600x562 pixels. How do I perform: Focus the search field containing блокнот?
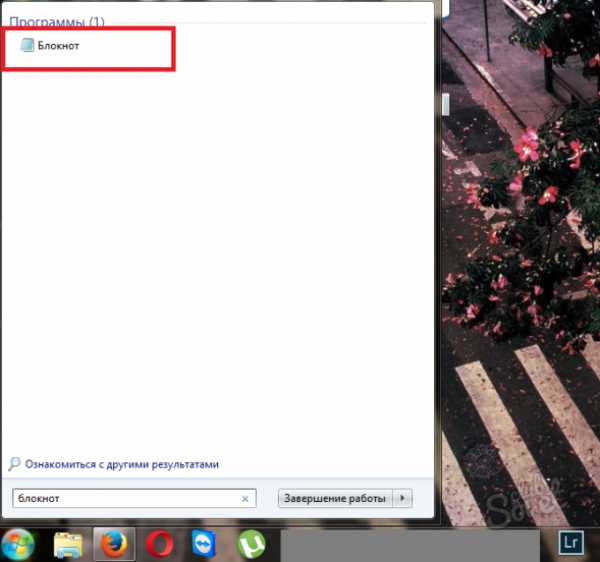[134, 498]
